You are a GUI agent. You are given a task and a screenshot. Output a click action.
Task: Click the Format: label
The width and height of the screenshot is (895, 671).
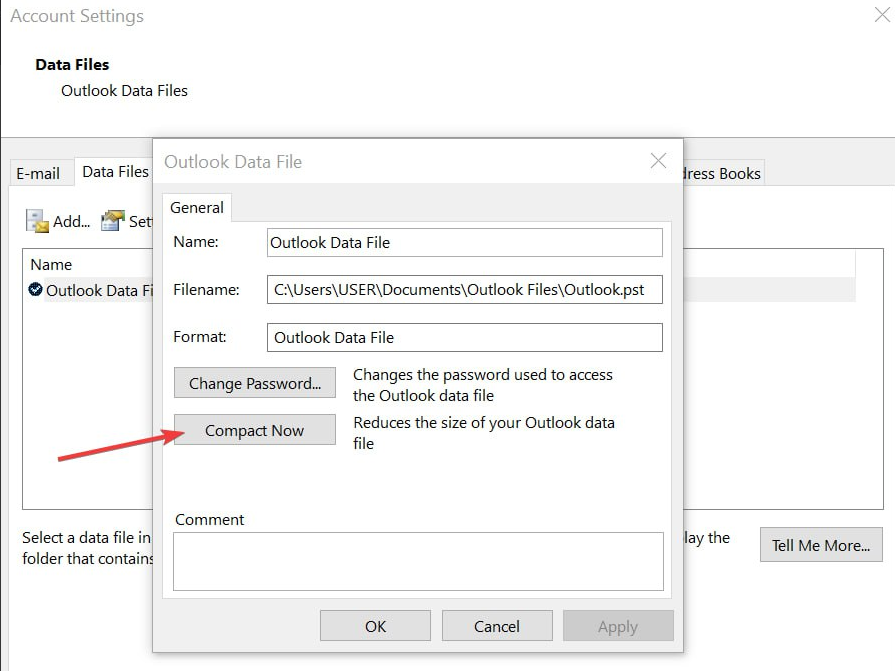point(200,337)
